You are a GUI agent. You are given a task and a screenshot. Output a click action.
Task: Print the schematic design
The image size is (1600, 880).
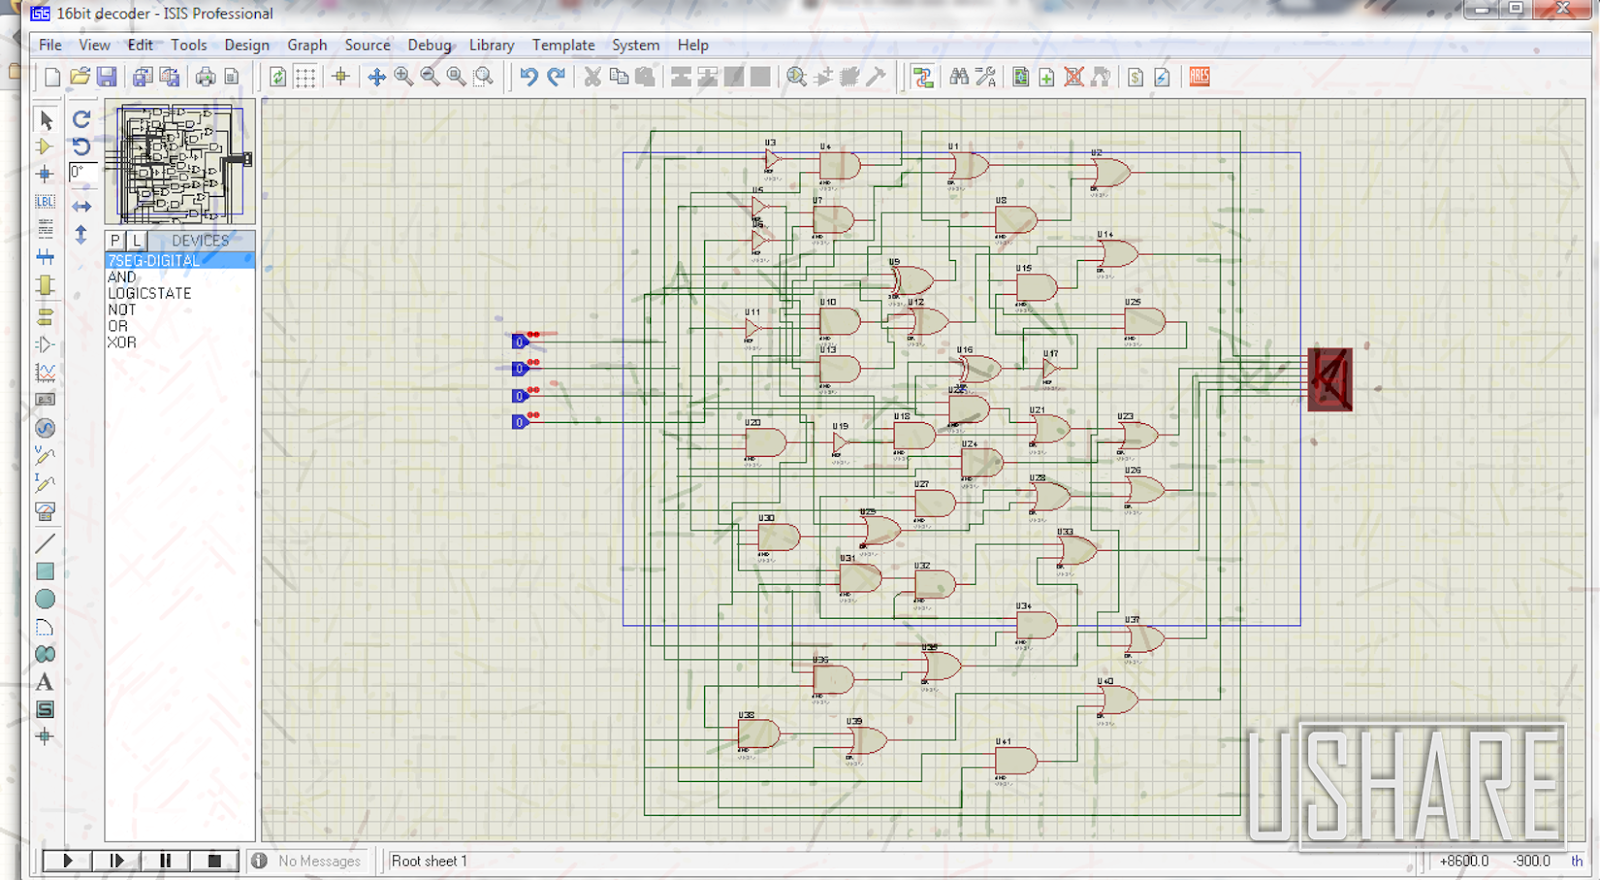coord(205,77)
